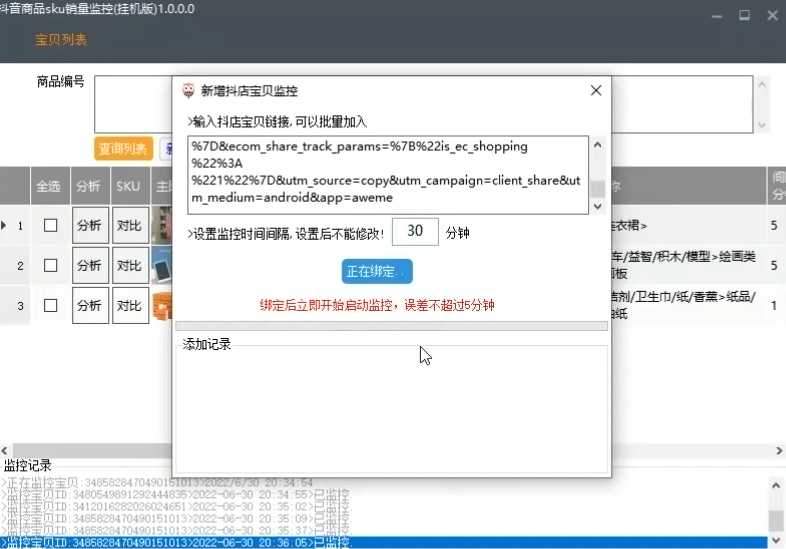This screenshot has height=549, width=786.
Task: Minimize the main application window
Action: click(x=717, y=16)
